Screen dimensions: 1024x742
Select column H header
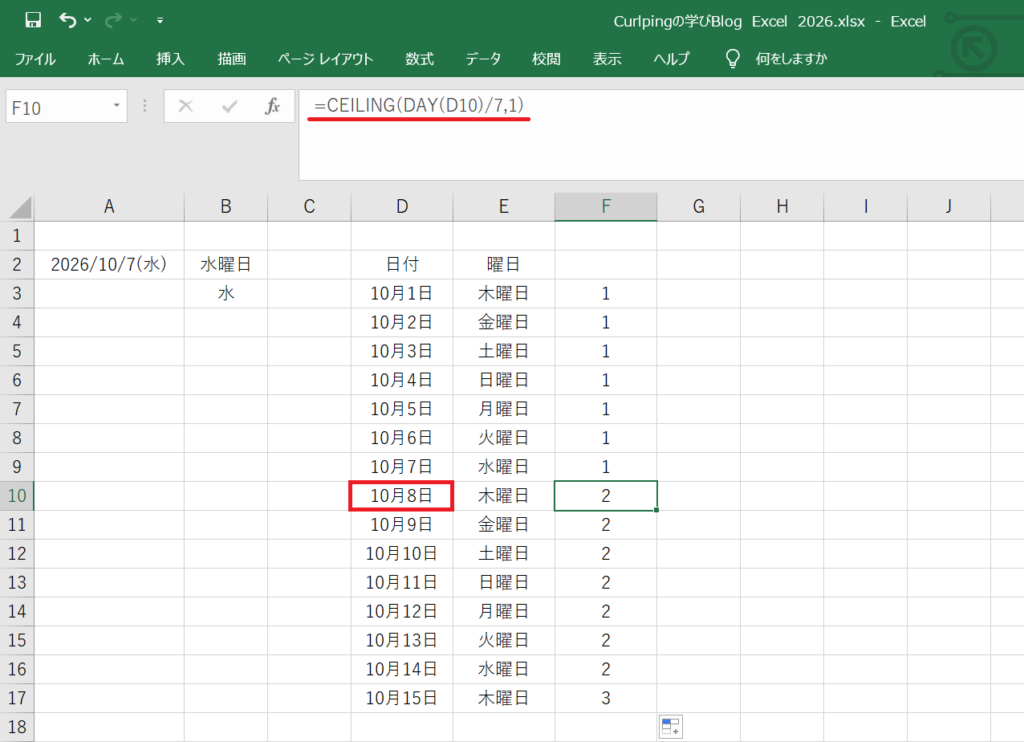(x=782, y=207)
